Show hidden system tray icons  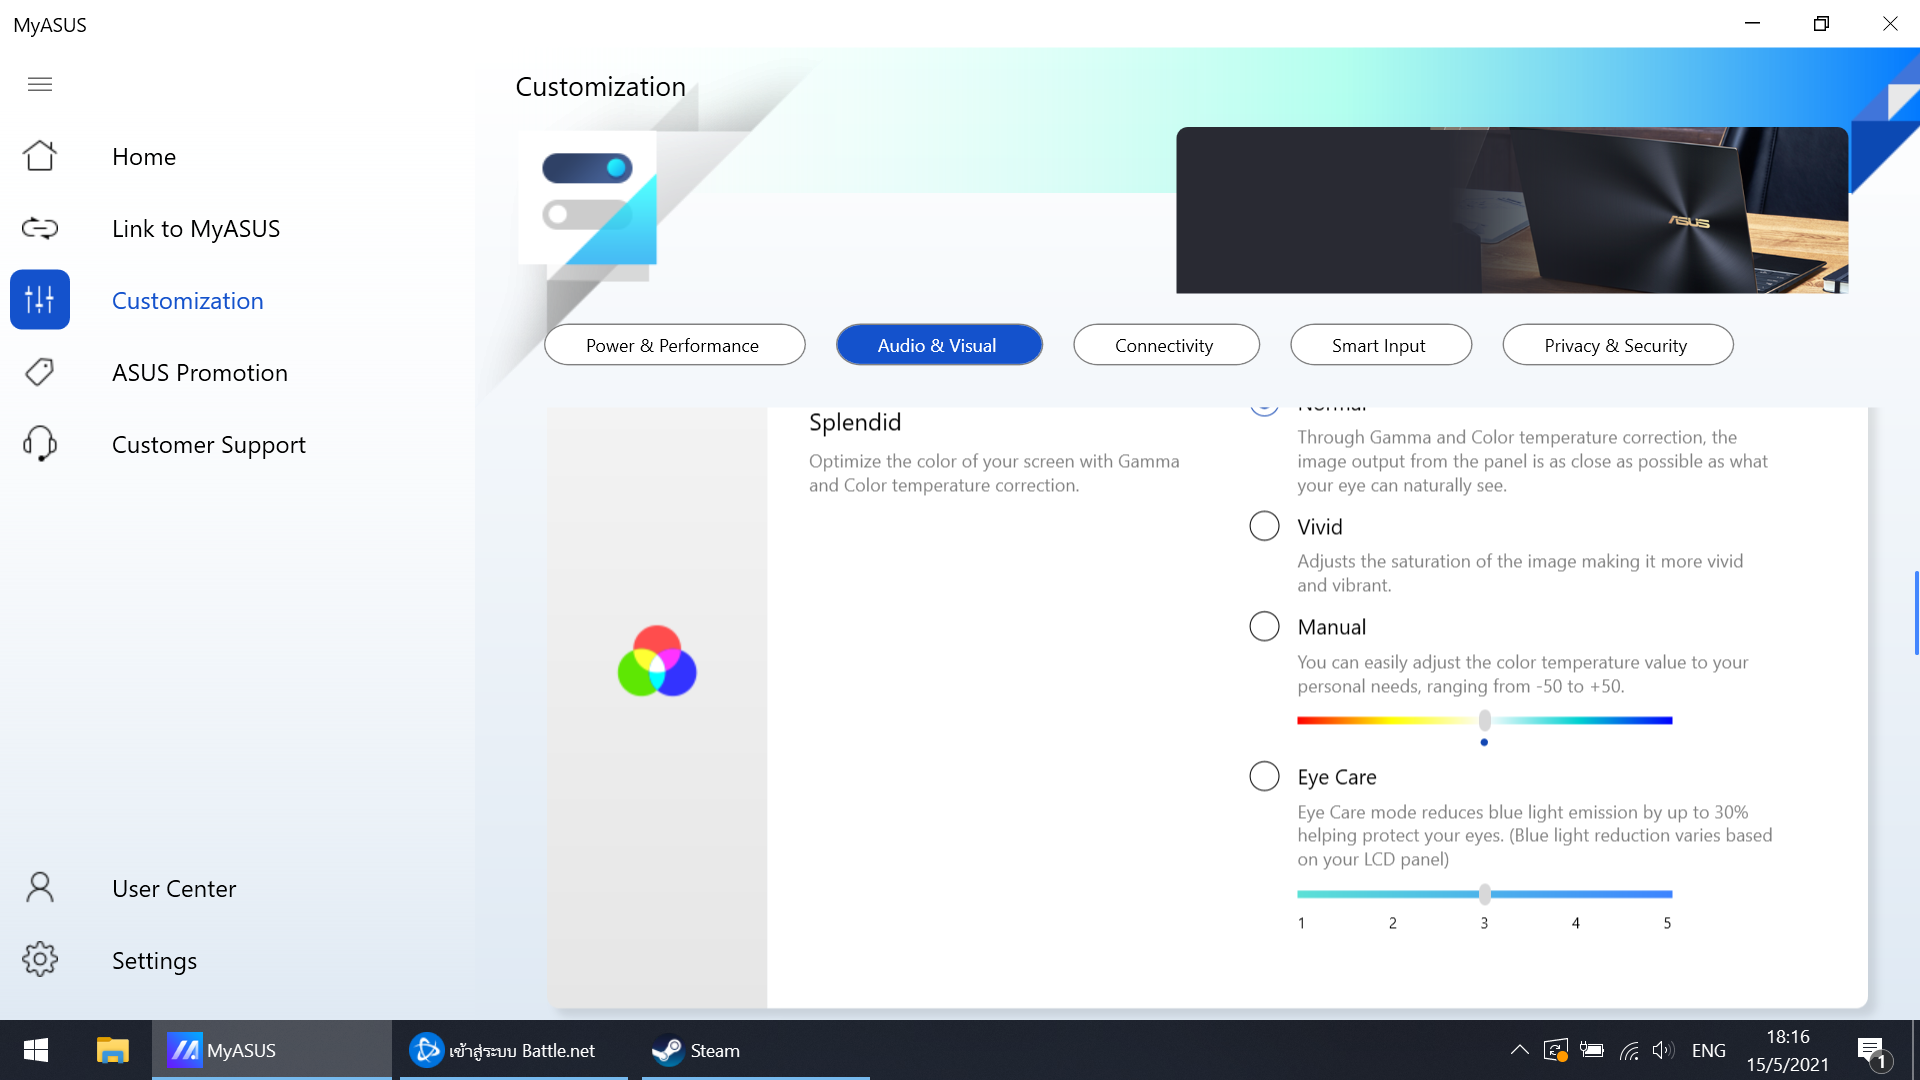[1519, 1050]
